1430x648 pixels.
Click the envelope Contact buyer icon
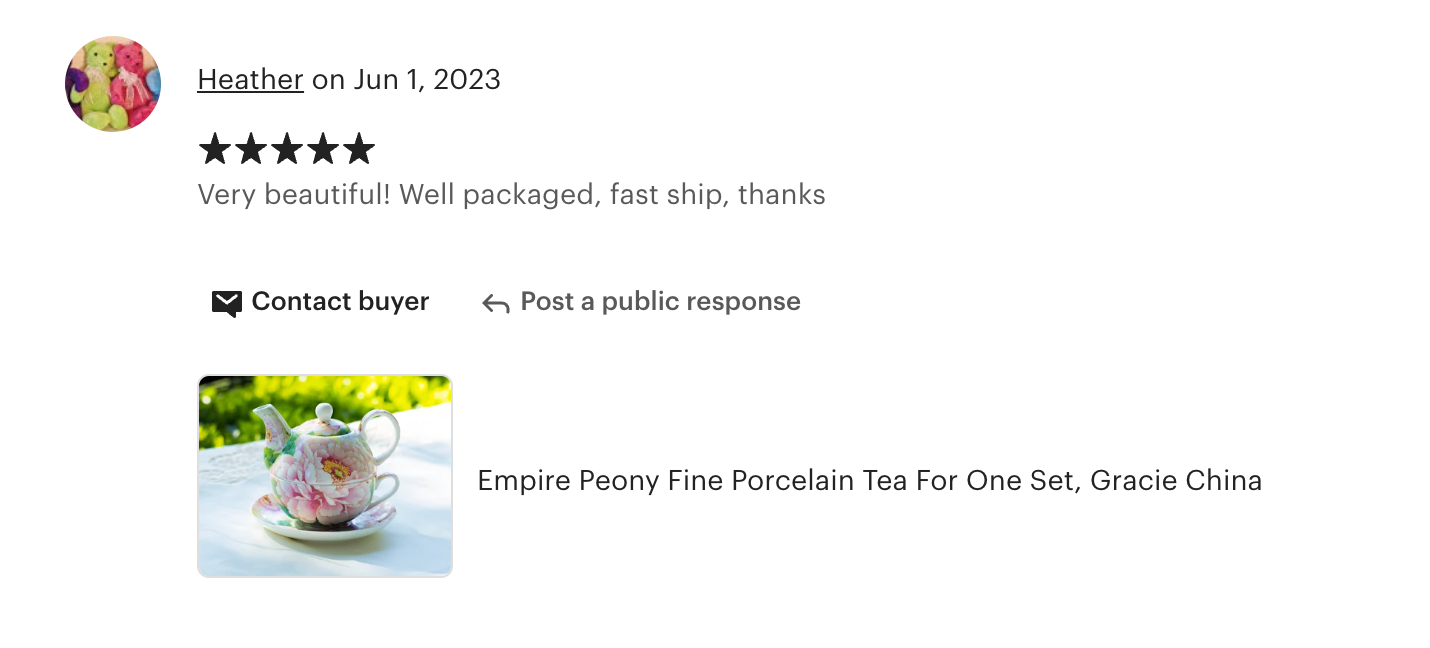tap(227, 303)
